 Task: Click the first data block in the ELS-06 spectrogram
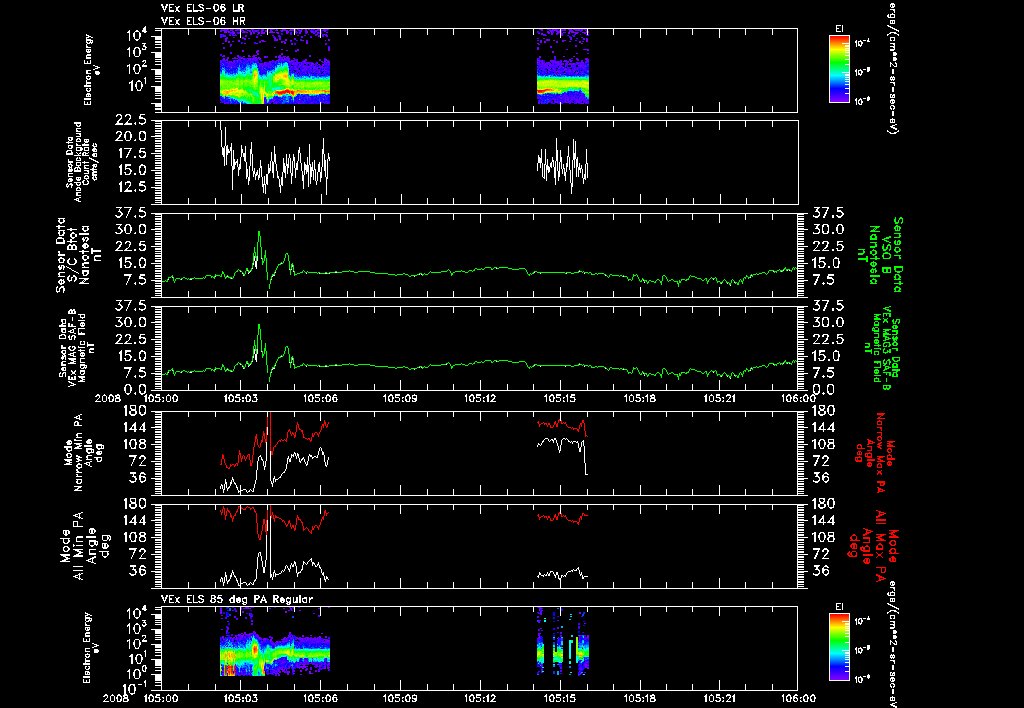(x=275, y=67)
